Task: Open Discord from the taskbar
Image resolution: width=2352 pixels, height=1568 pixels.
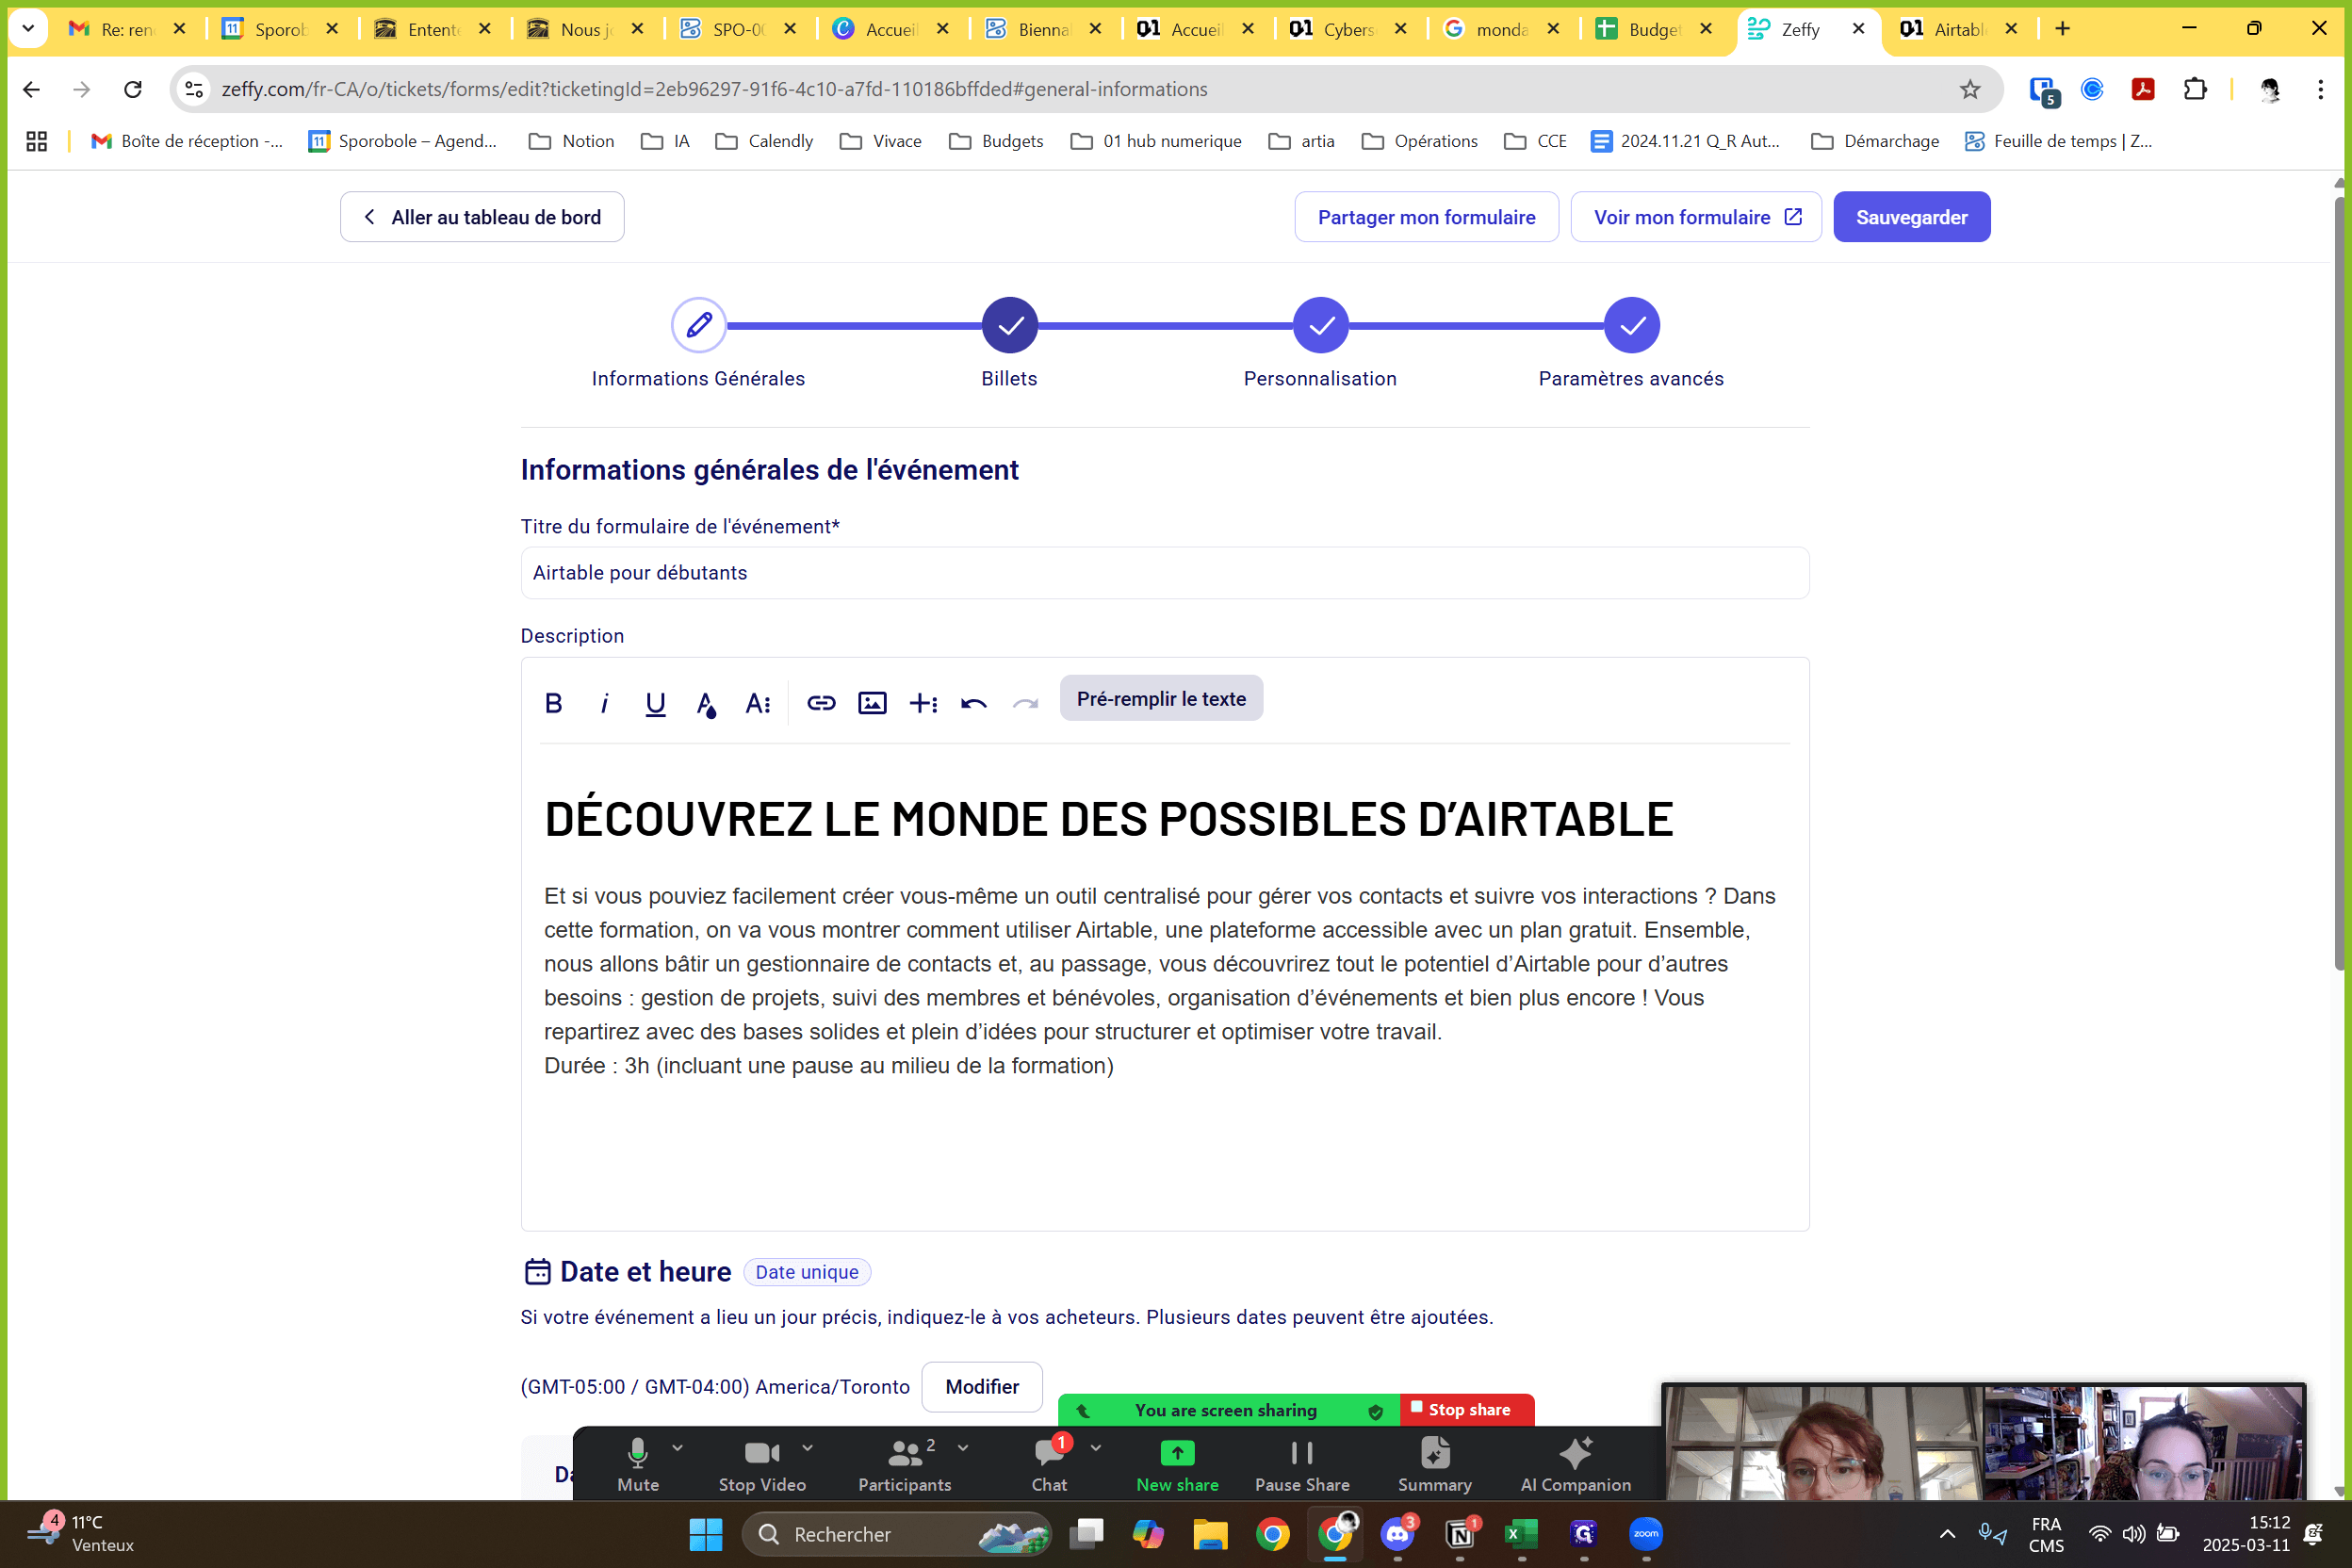Action: [1397, 1533]
